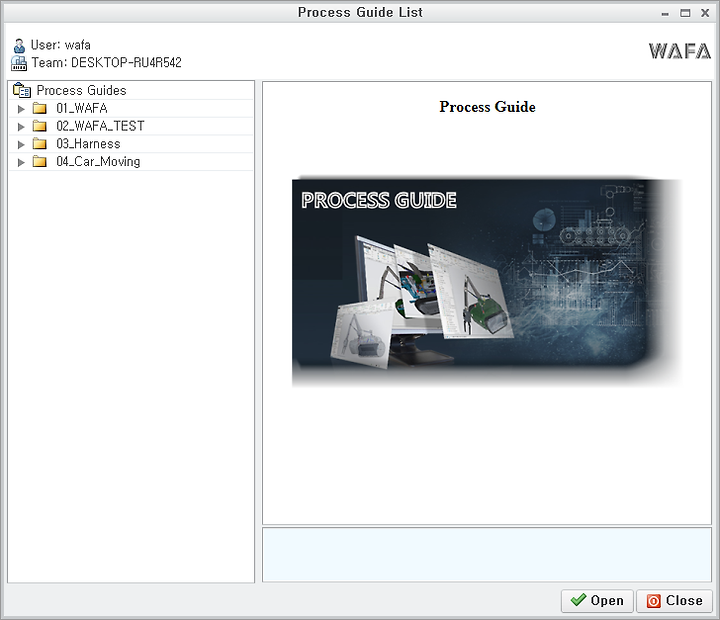
Task: Click the light blue description box
Action: coord(487,555)
